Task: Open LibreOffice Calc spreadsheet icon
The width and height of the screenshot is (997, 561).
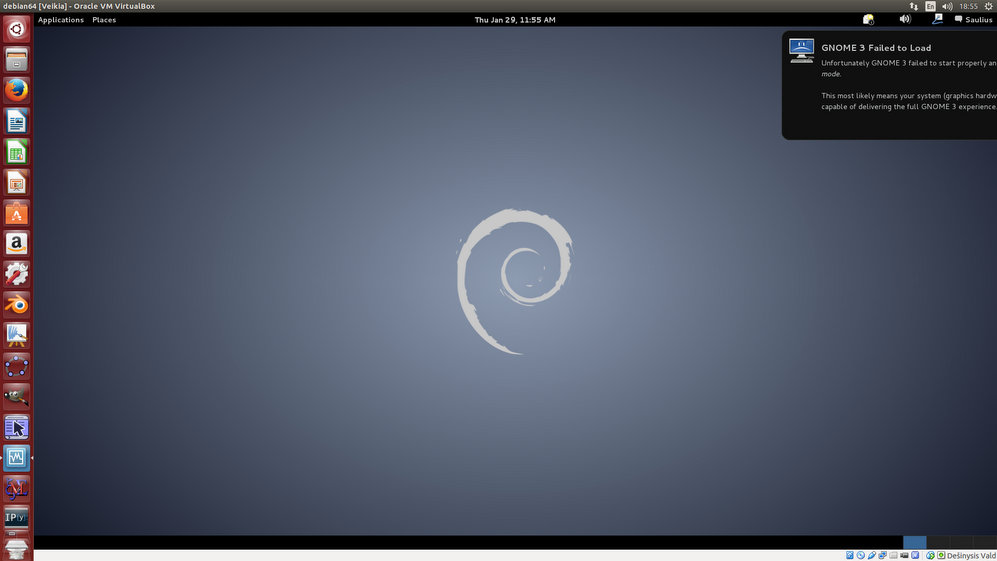Action: (x=16, y=152)
